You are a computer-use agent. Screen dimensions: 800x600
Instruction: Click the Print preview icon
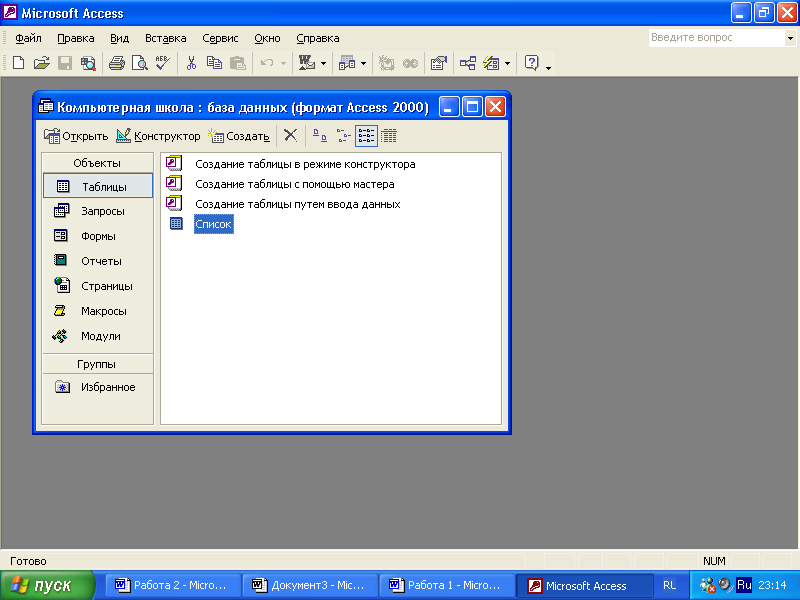pyautogui.click(x=139, y=63)
